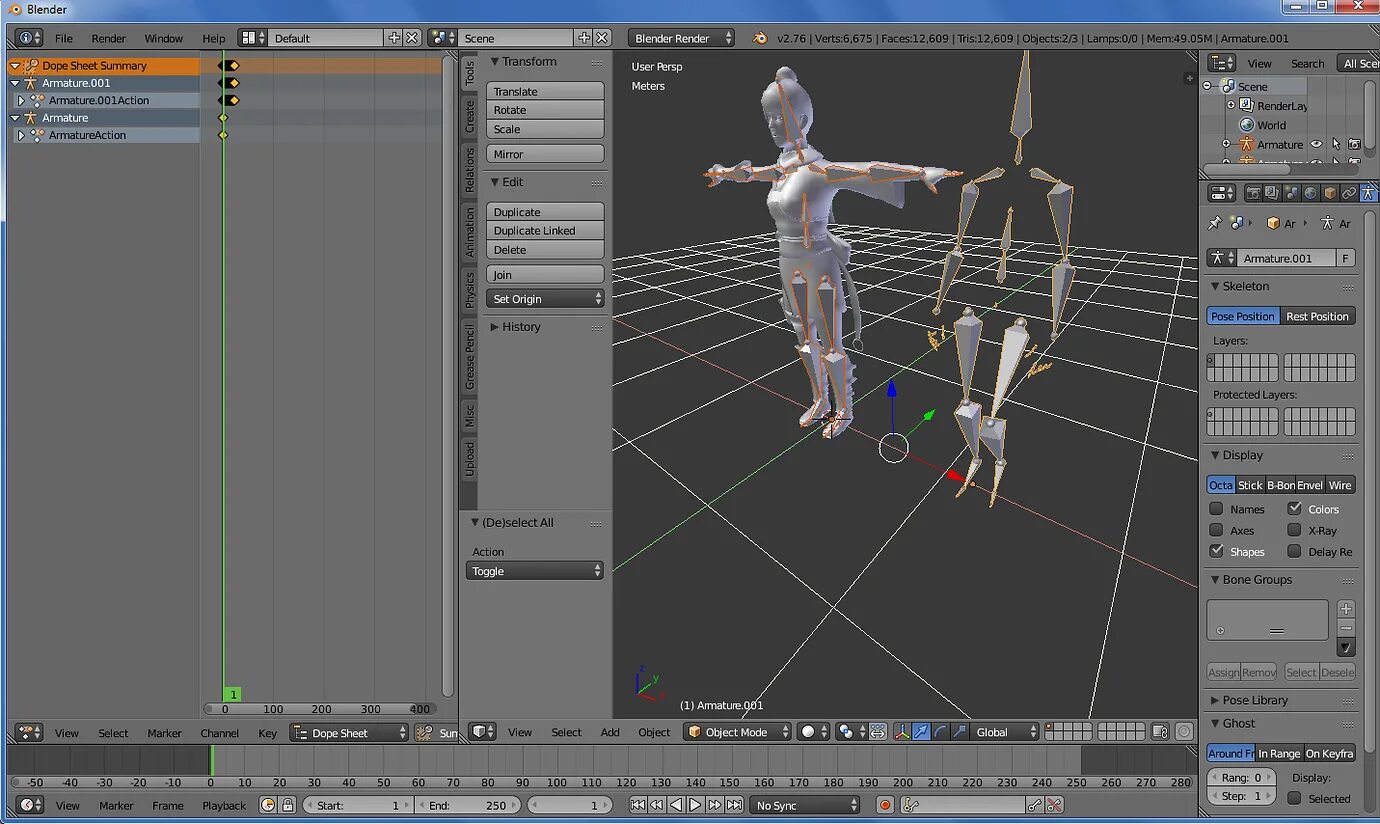Open the Render Layers properties tab
The image size is (1380, 824).
click(x=1272, y=193)
